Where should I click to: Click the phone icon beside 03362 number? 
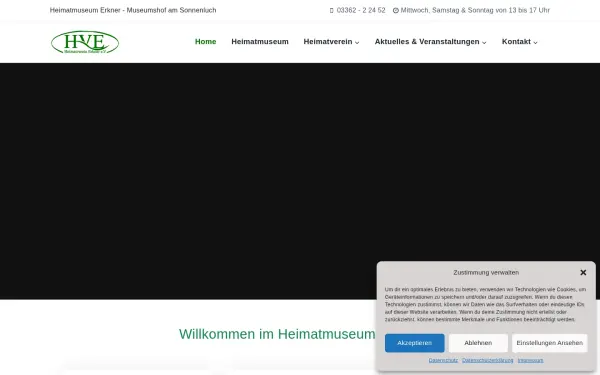click(332, 11)
